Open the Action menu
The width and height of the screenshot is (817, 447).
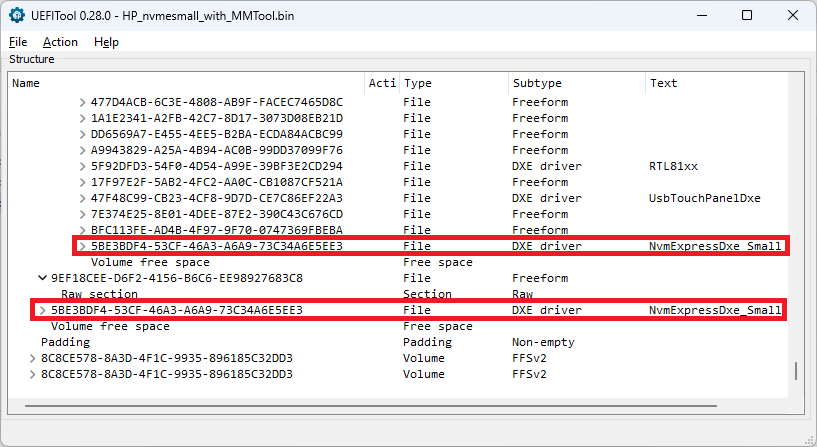tap(60, 42)
